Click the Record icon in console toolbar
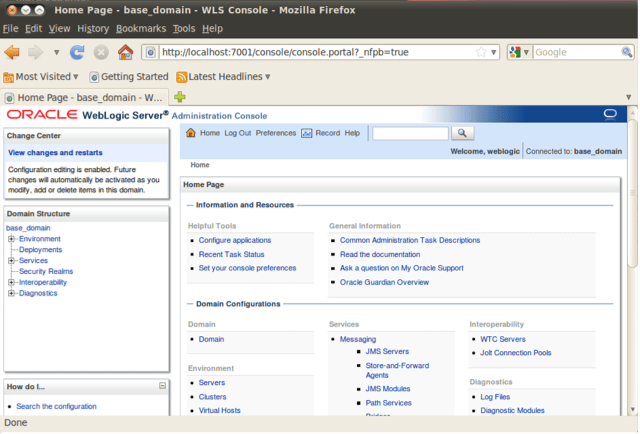 pyautogui.click(x=307, y=133)
